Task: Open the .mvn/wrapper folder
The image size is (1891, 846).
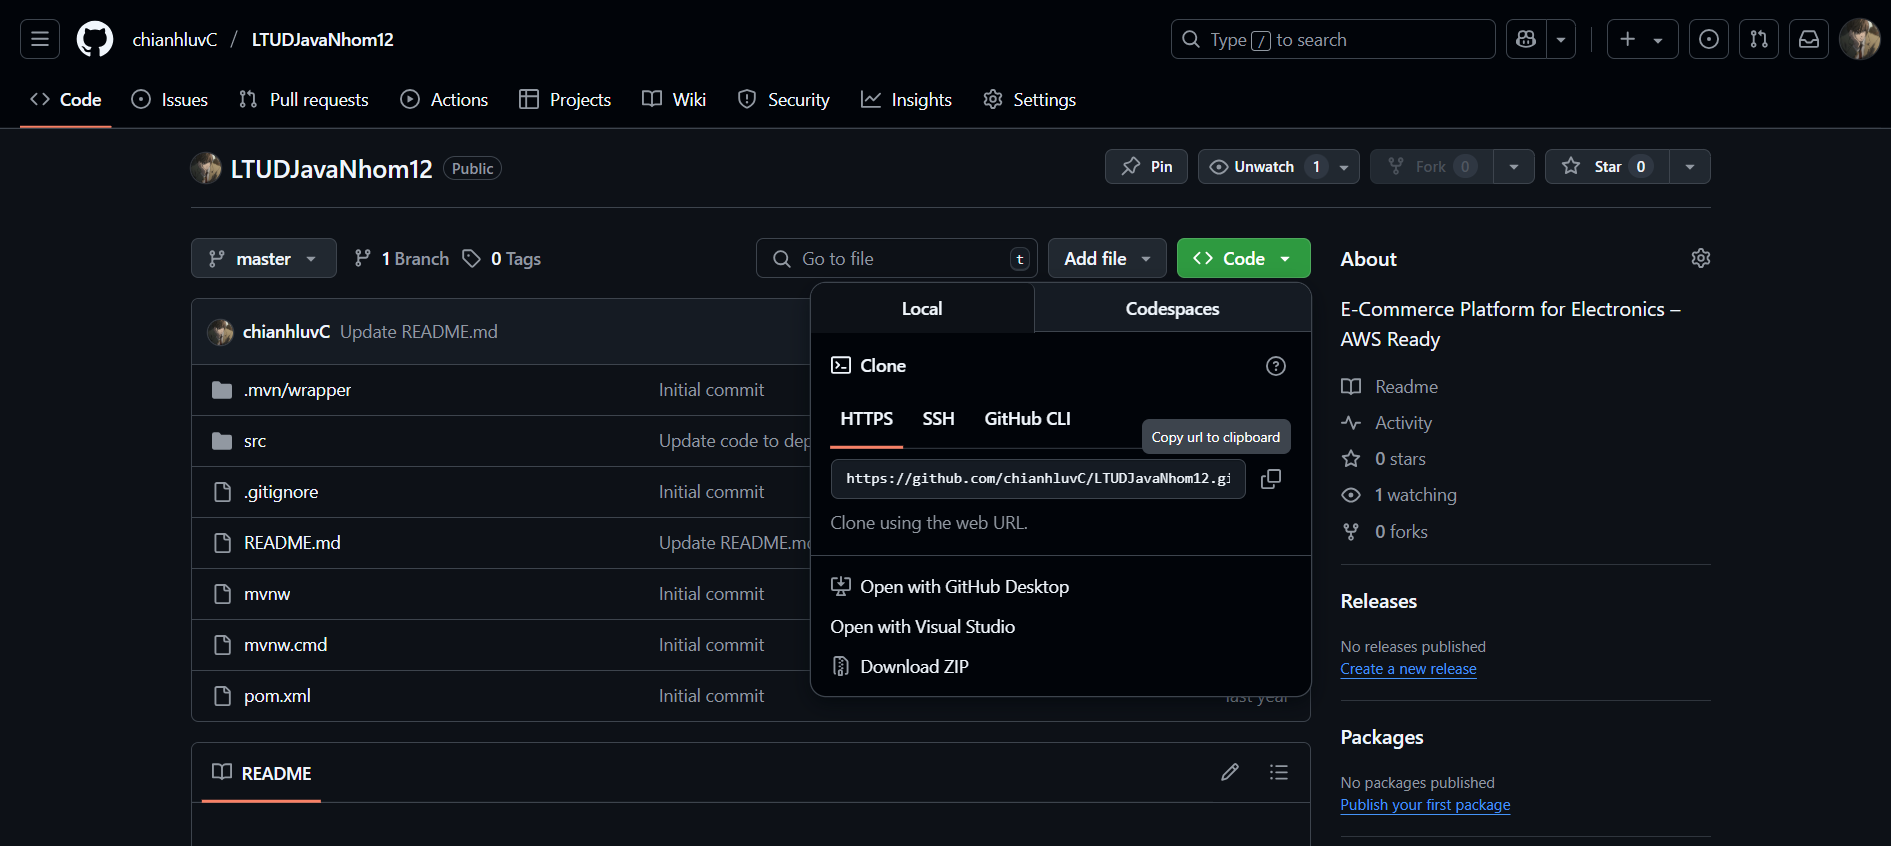Action: pos(297,390)
